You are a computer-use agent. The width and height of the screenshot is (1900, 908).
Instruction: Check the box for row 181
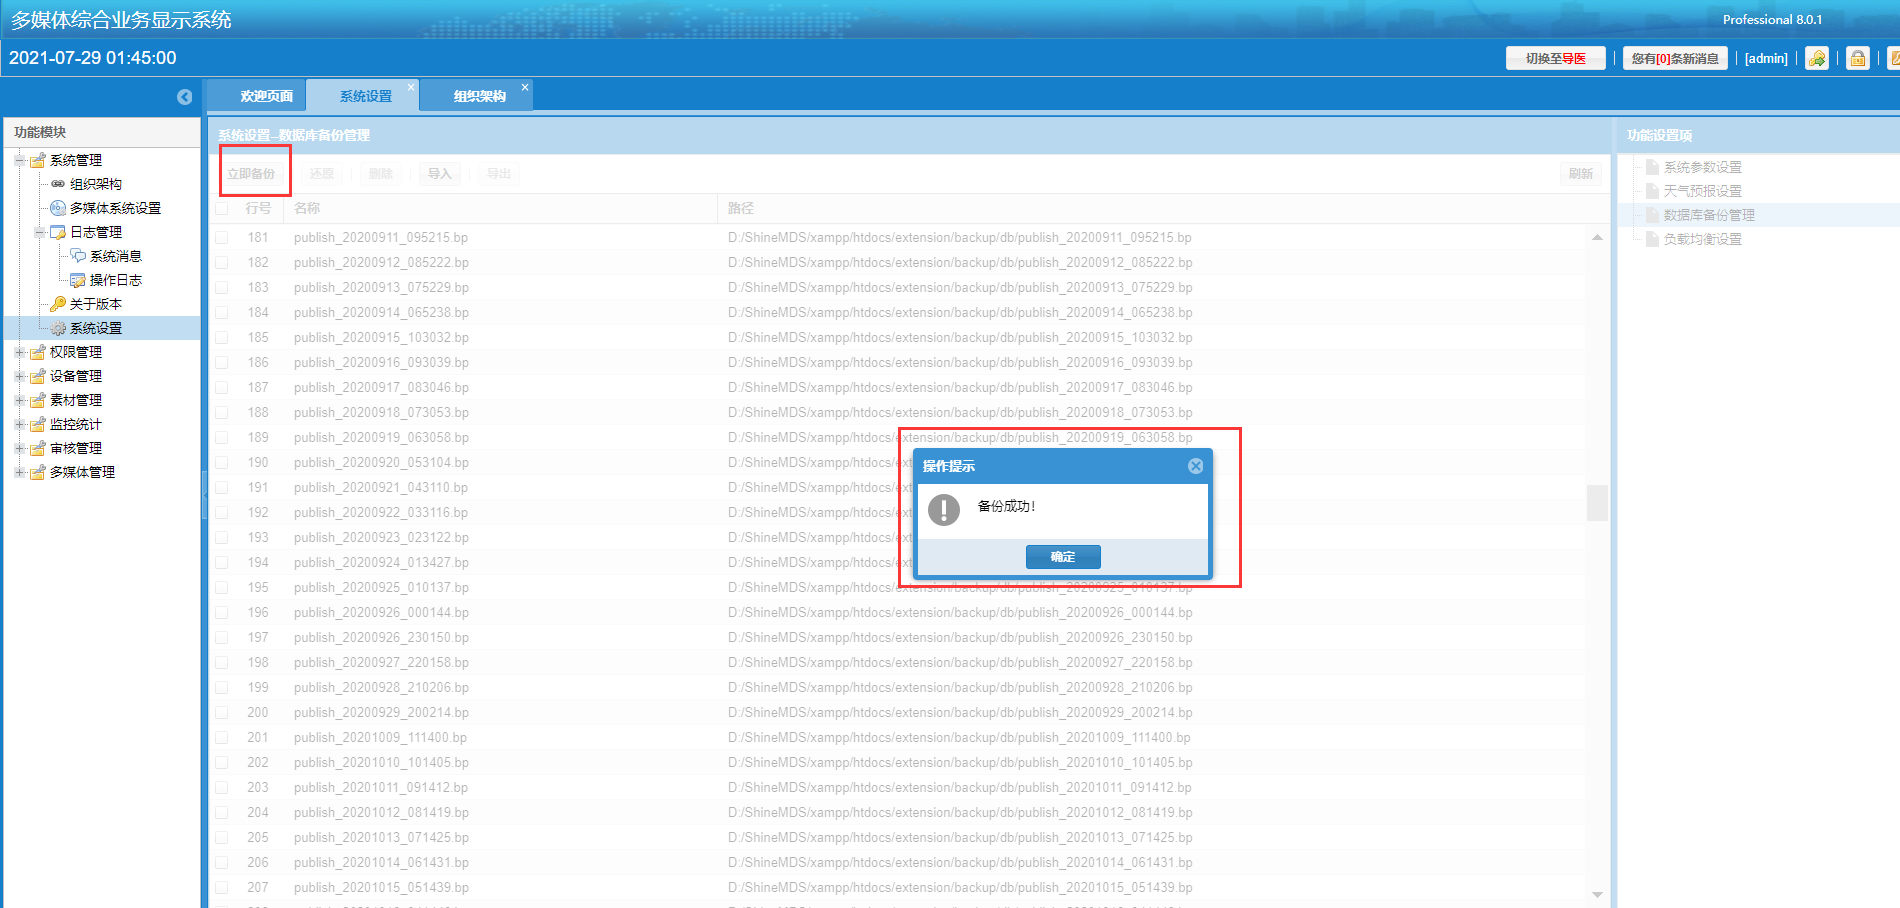[222, 238]
